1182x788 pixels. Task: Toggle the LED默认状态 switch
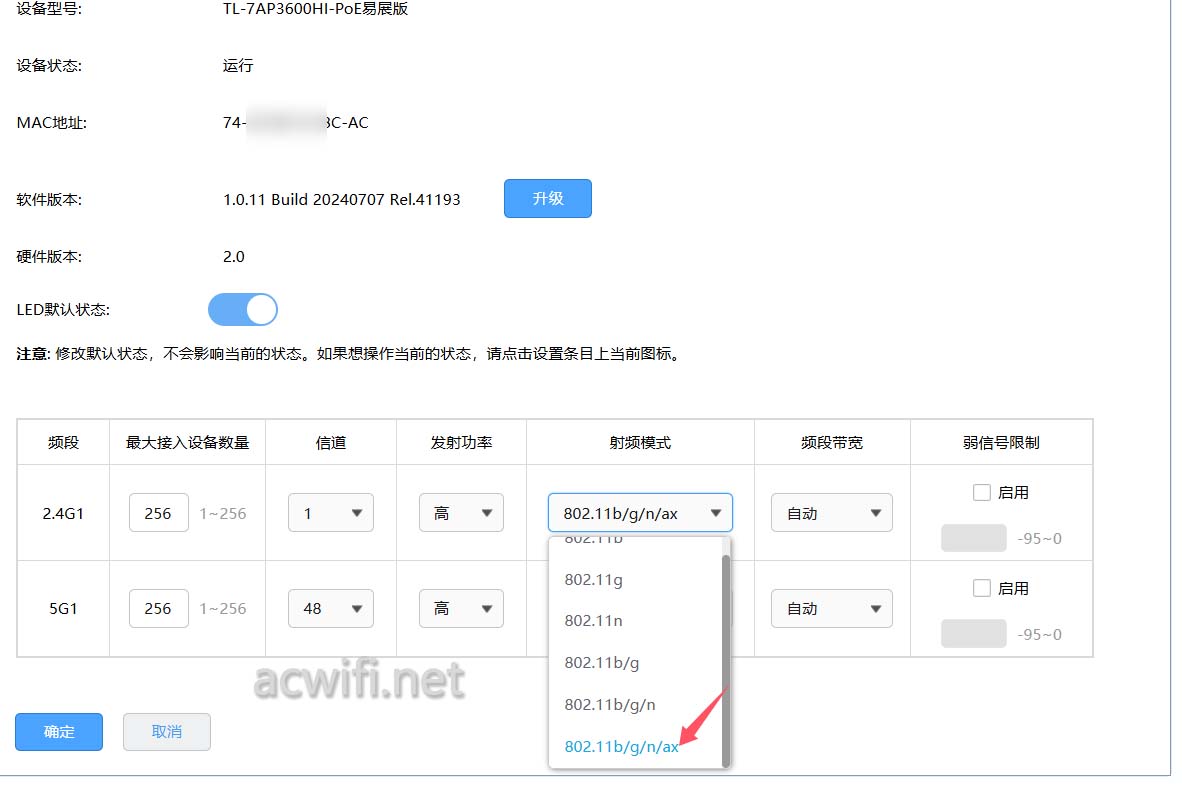click(243, 310)
